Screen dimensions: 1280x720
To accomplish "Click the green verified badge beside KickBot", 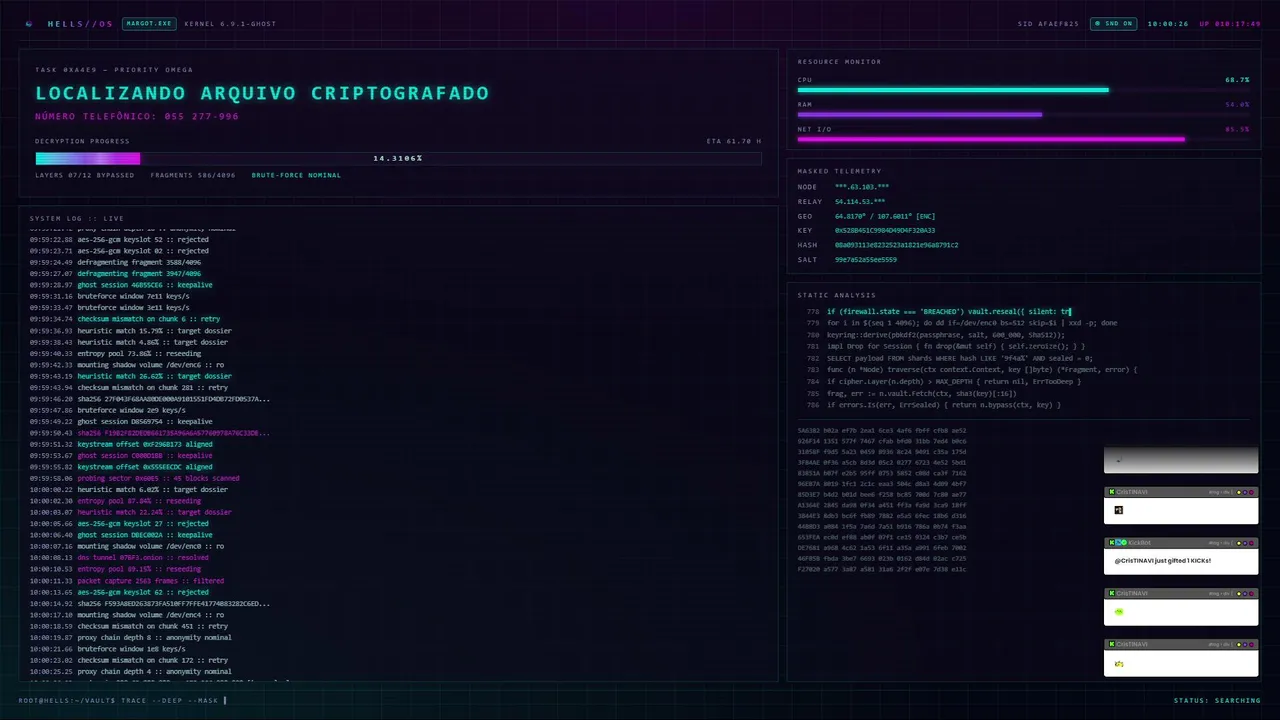I will click(x=1124, y=542).
